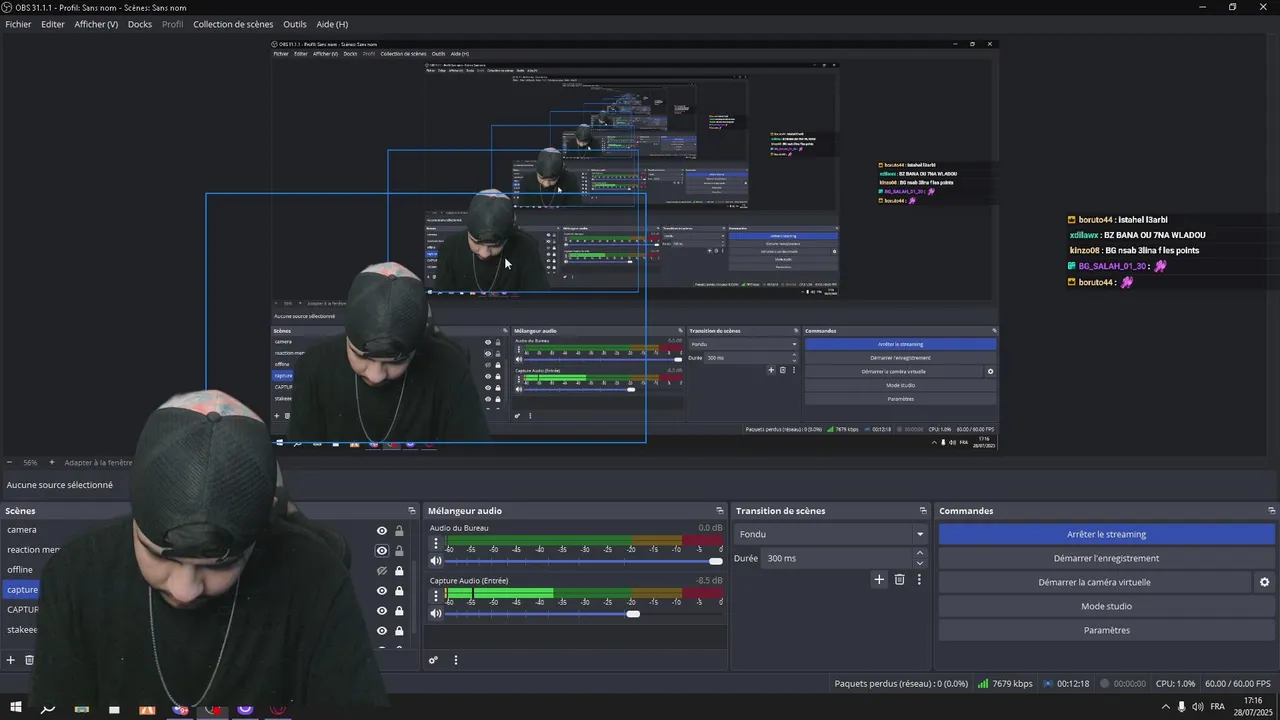Open the Afficher (V) menu
1280x720 pixels.
pos(96,24)
